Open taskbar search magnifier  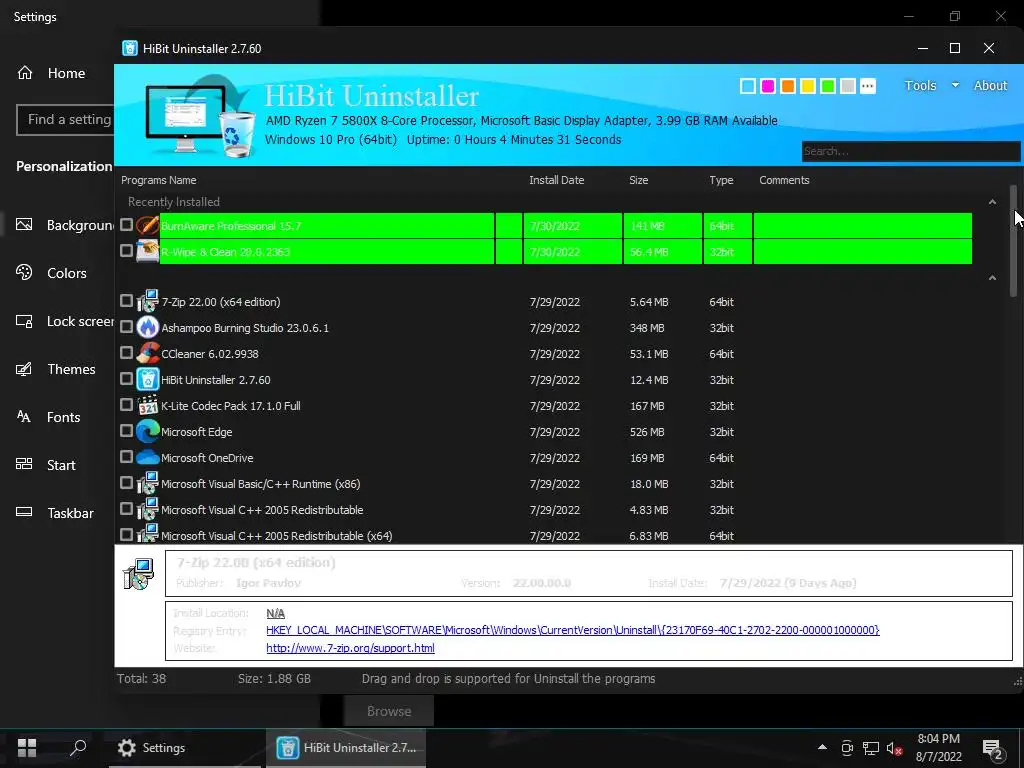tap(78, 748)
